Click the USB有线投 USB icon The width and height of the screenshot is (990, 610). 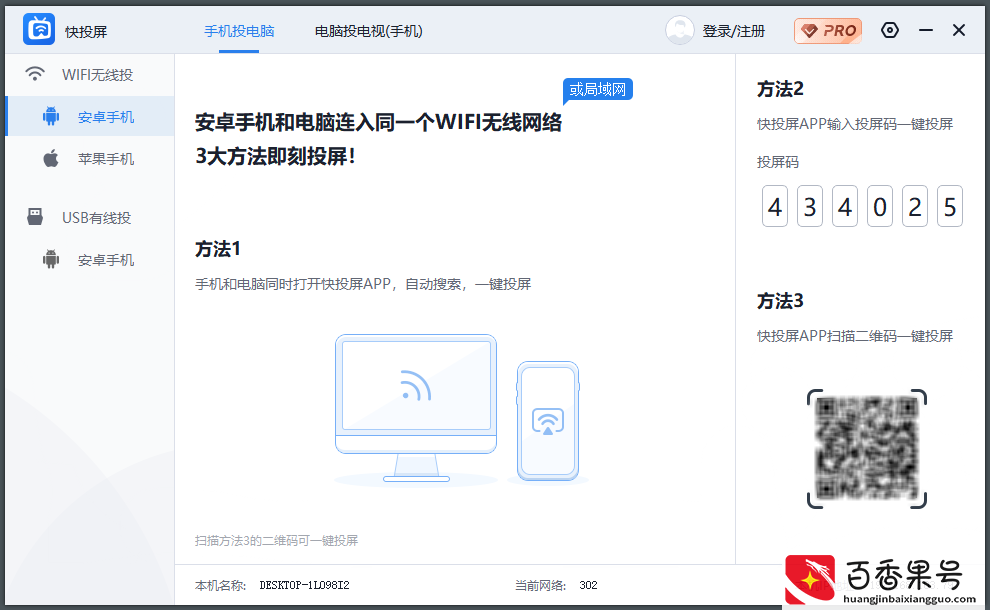click(35, 217)
